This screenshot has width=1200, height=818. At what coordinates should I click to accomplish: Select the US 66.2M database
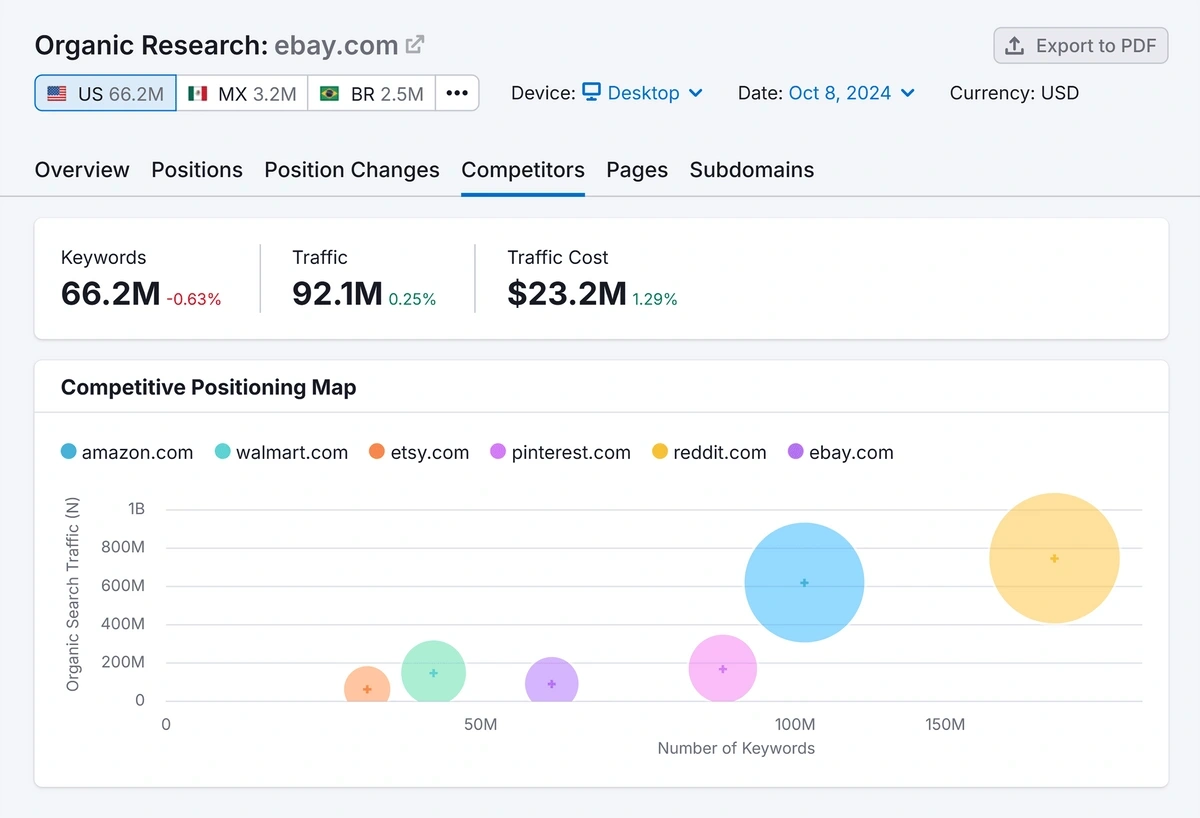[x=106, y=93]
